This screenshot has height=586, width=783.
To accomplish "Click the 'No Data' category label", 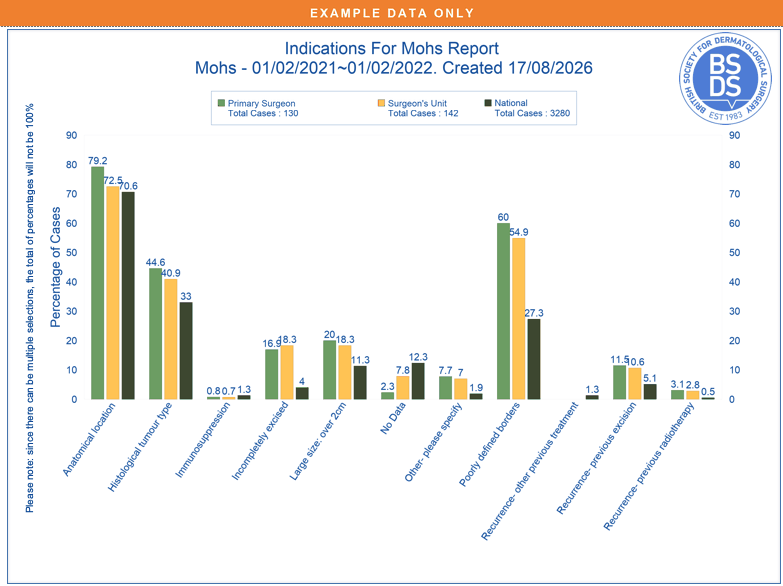I will pyautogui.click(x=392, y=418).
